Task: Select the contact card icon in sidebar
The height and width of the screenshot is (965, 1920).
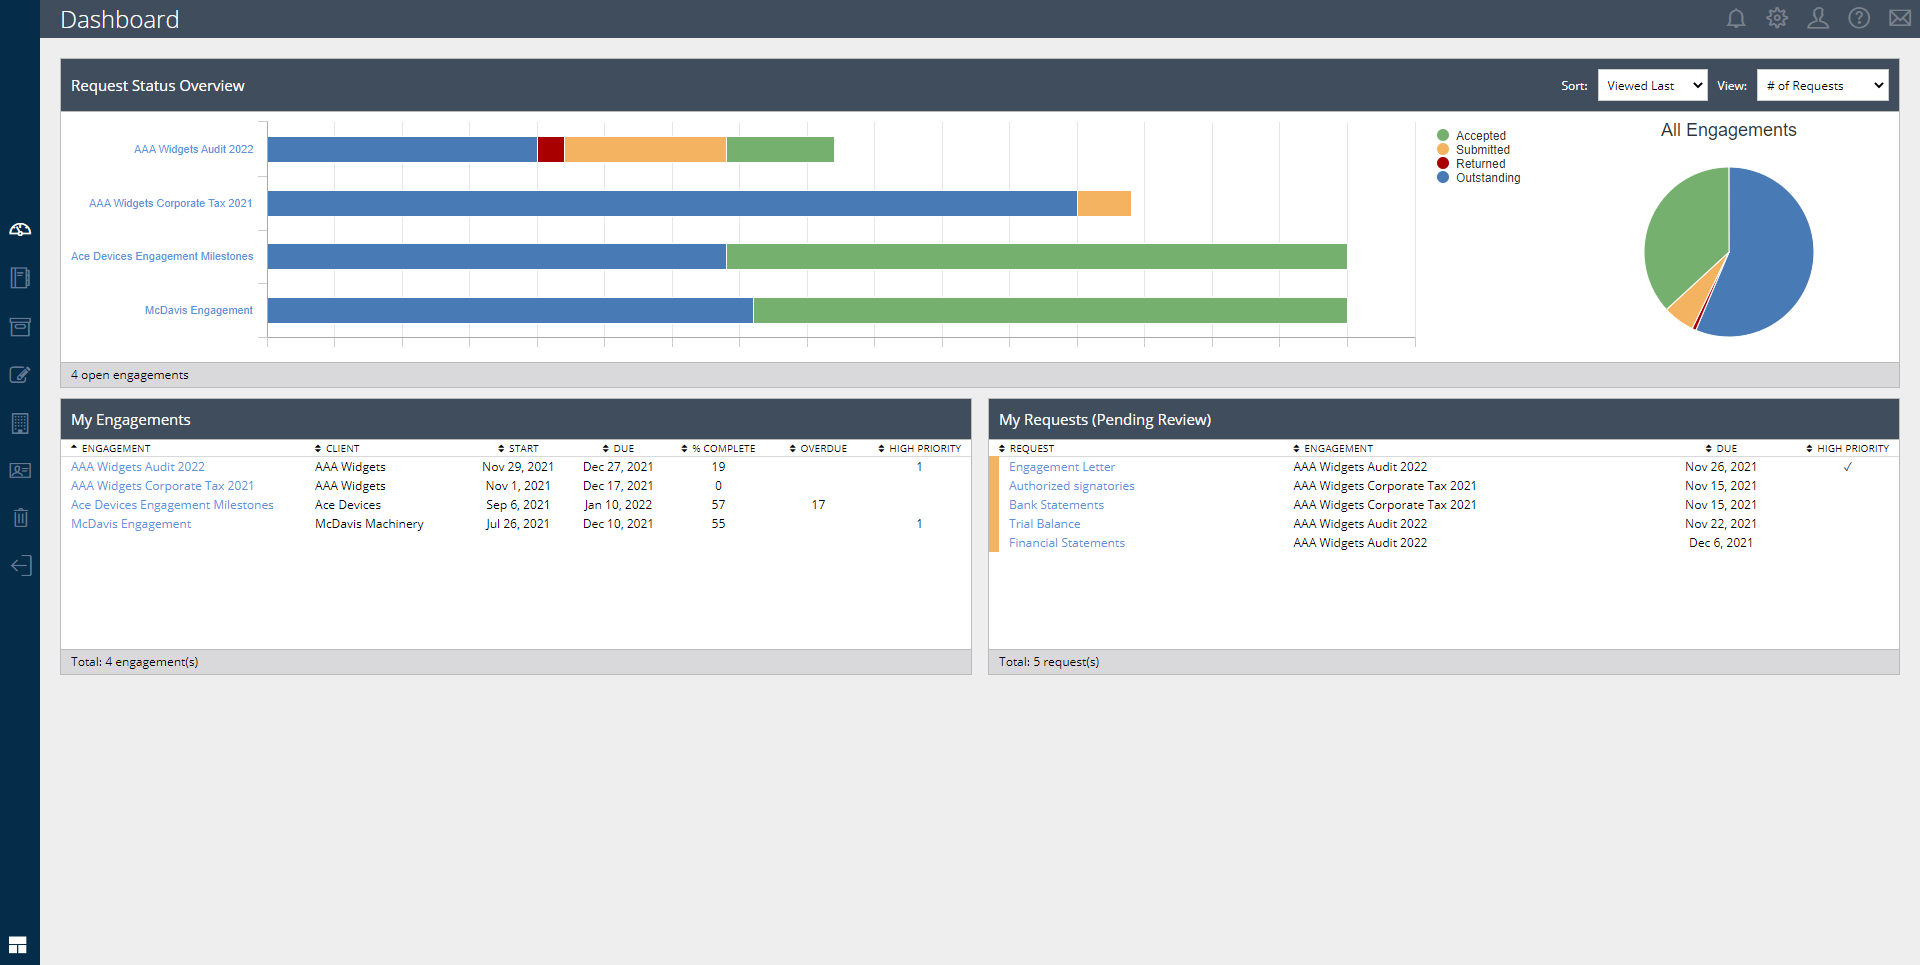Action: tap(20, 470)
